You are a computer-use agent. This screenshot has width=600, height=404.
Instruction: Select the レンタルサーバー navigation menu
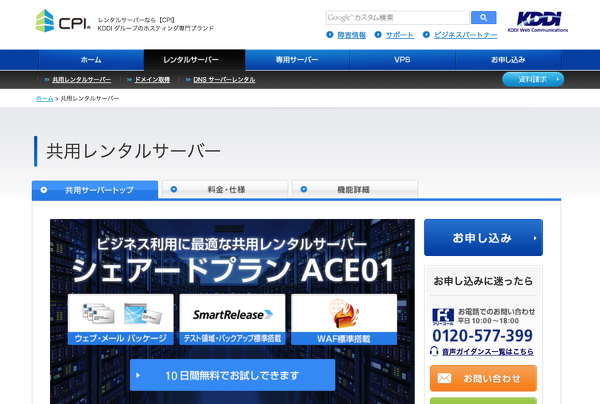point(194,60)
